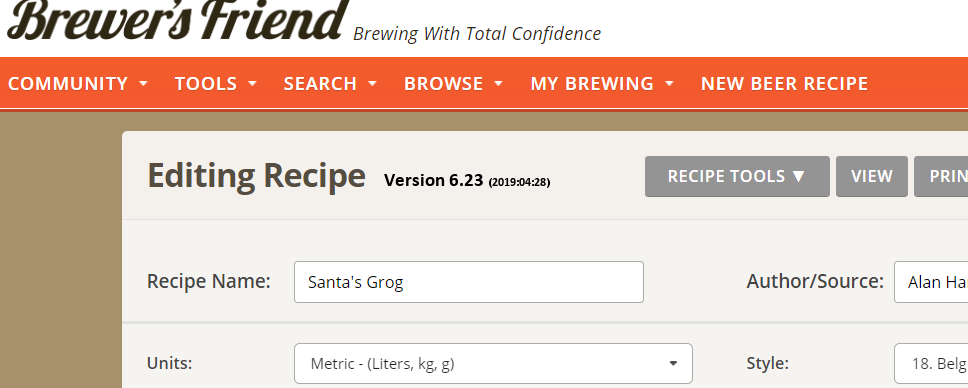The width and height of the screenshot is (968, 388).
Task: Open the Tools menu
Action: pyautogui.click(x=215, y=83)
